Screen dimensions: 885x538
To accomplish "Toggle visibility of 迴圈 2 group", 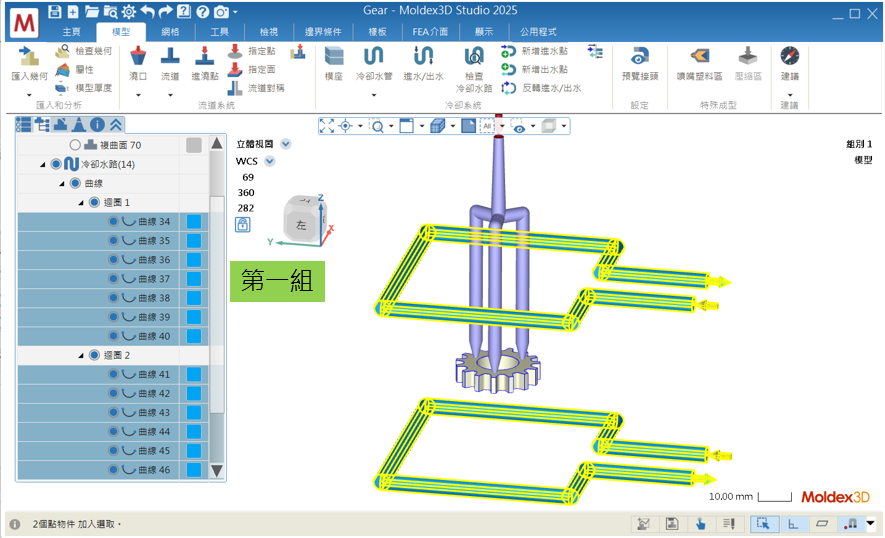I will (x=94, y=355).
